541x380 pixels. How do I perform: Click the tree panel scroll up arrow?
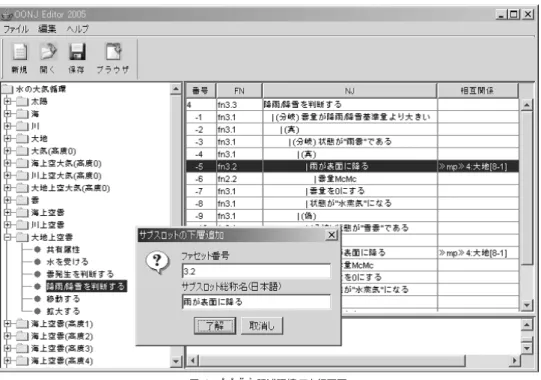176,89
